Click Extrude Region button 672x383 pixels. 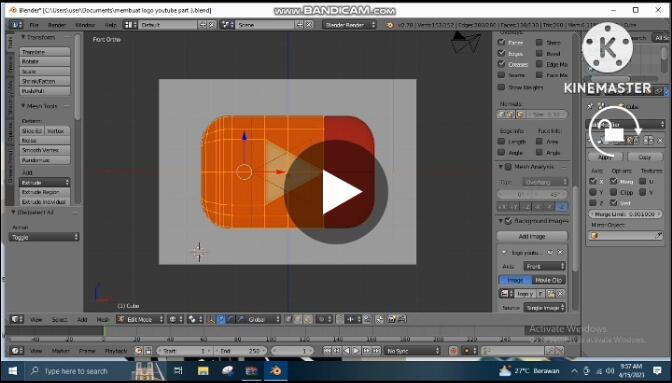tap(45, 192)
